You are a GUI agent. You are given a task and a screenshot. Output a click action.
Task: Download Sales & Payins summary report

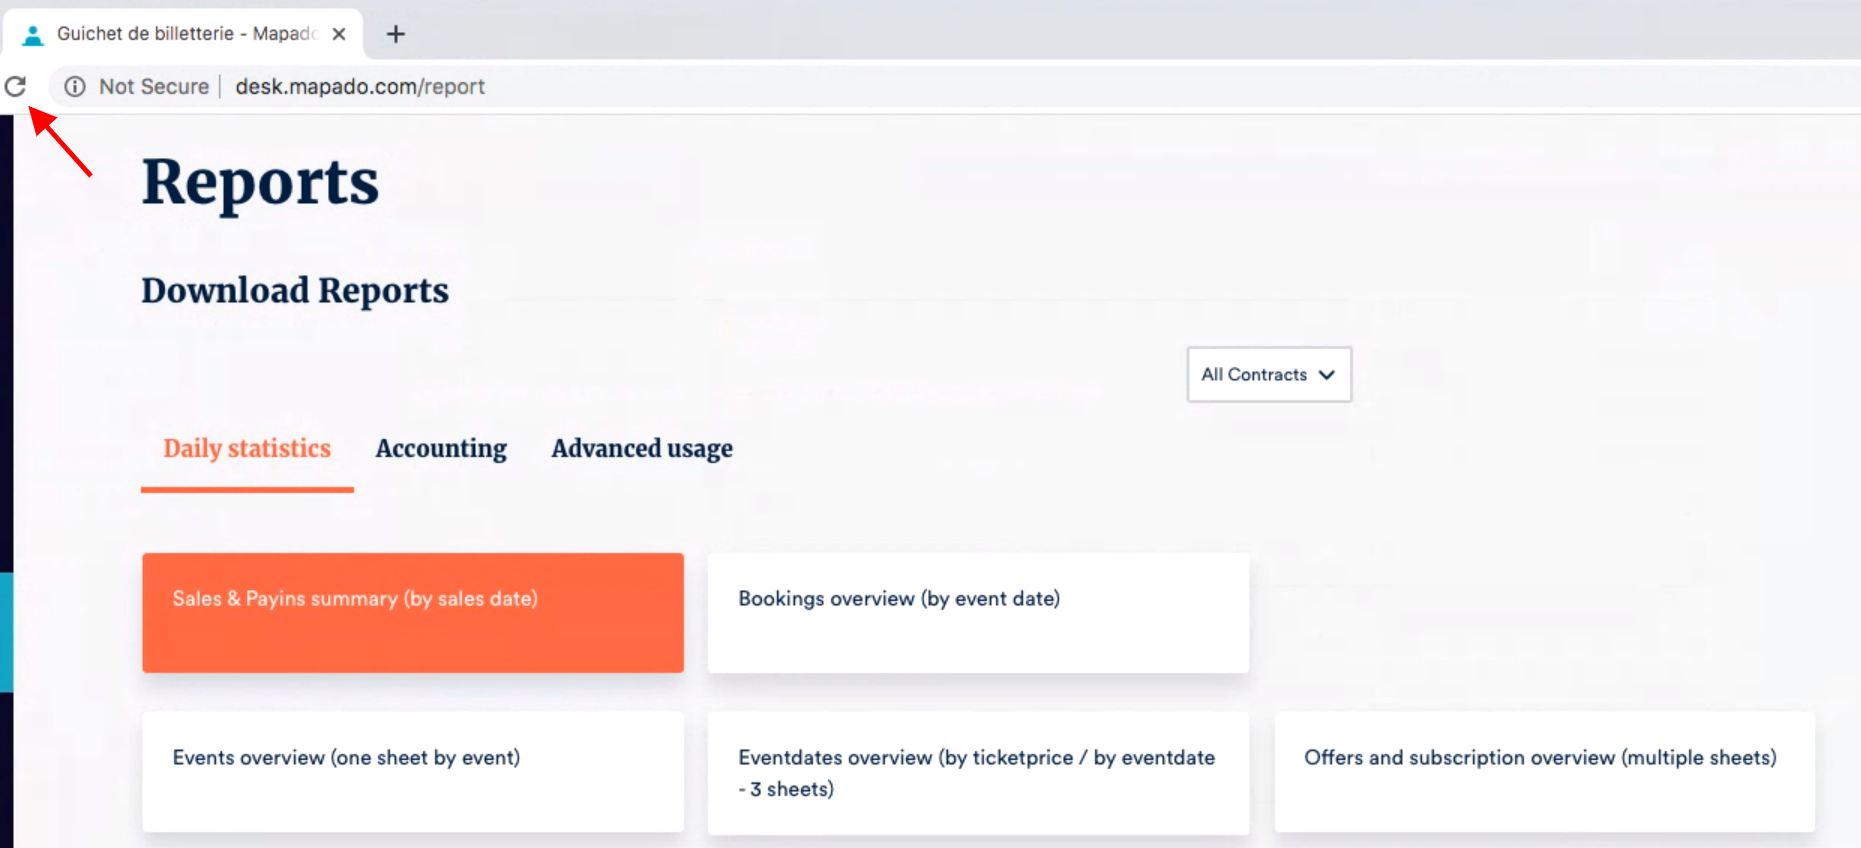coord(412,612)
